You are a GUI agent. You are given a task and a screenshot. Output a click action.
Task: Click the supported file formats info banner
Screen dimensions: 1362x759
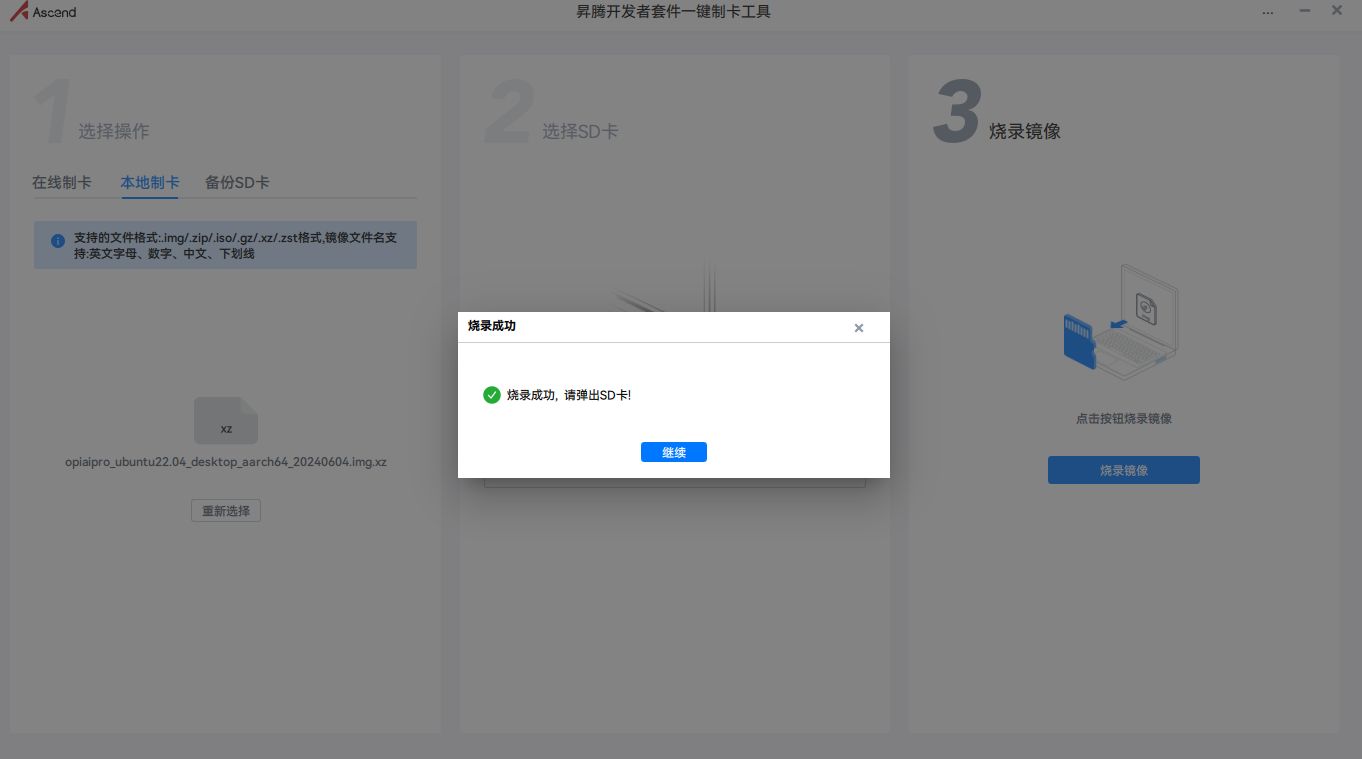(225, 244)
